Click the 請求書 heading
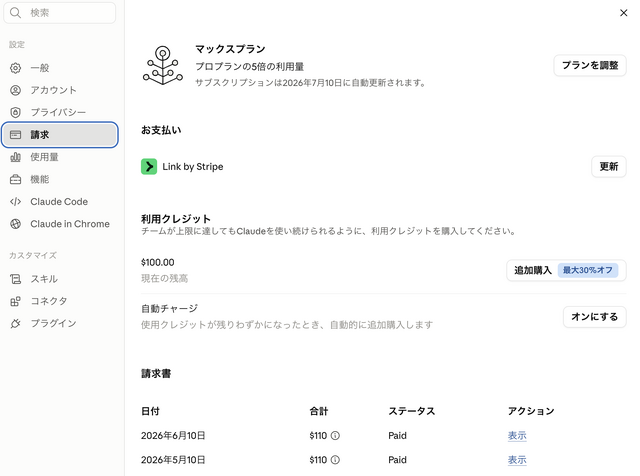The image size is (640, 476). (x=156, y=374)
